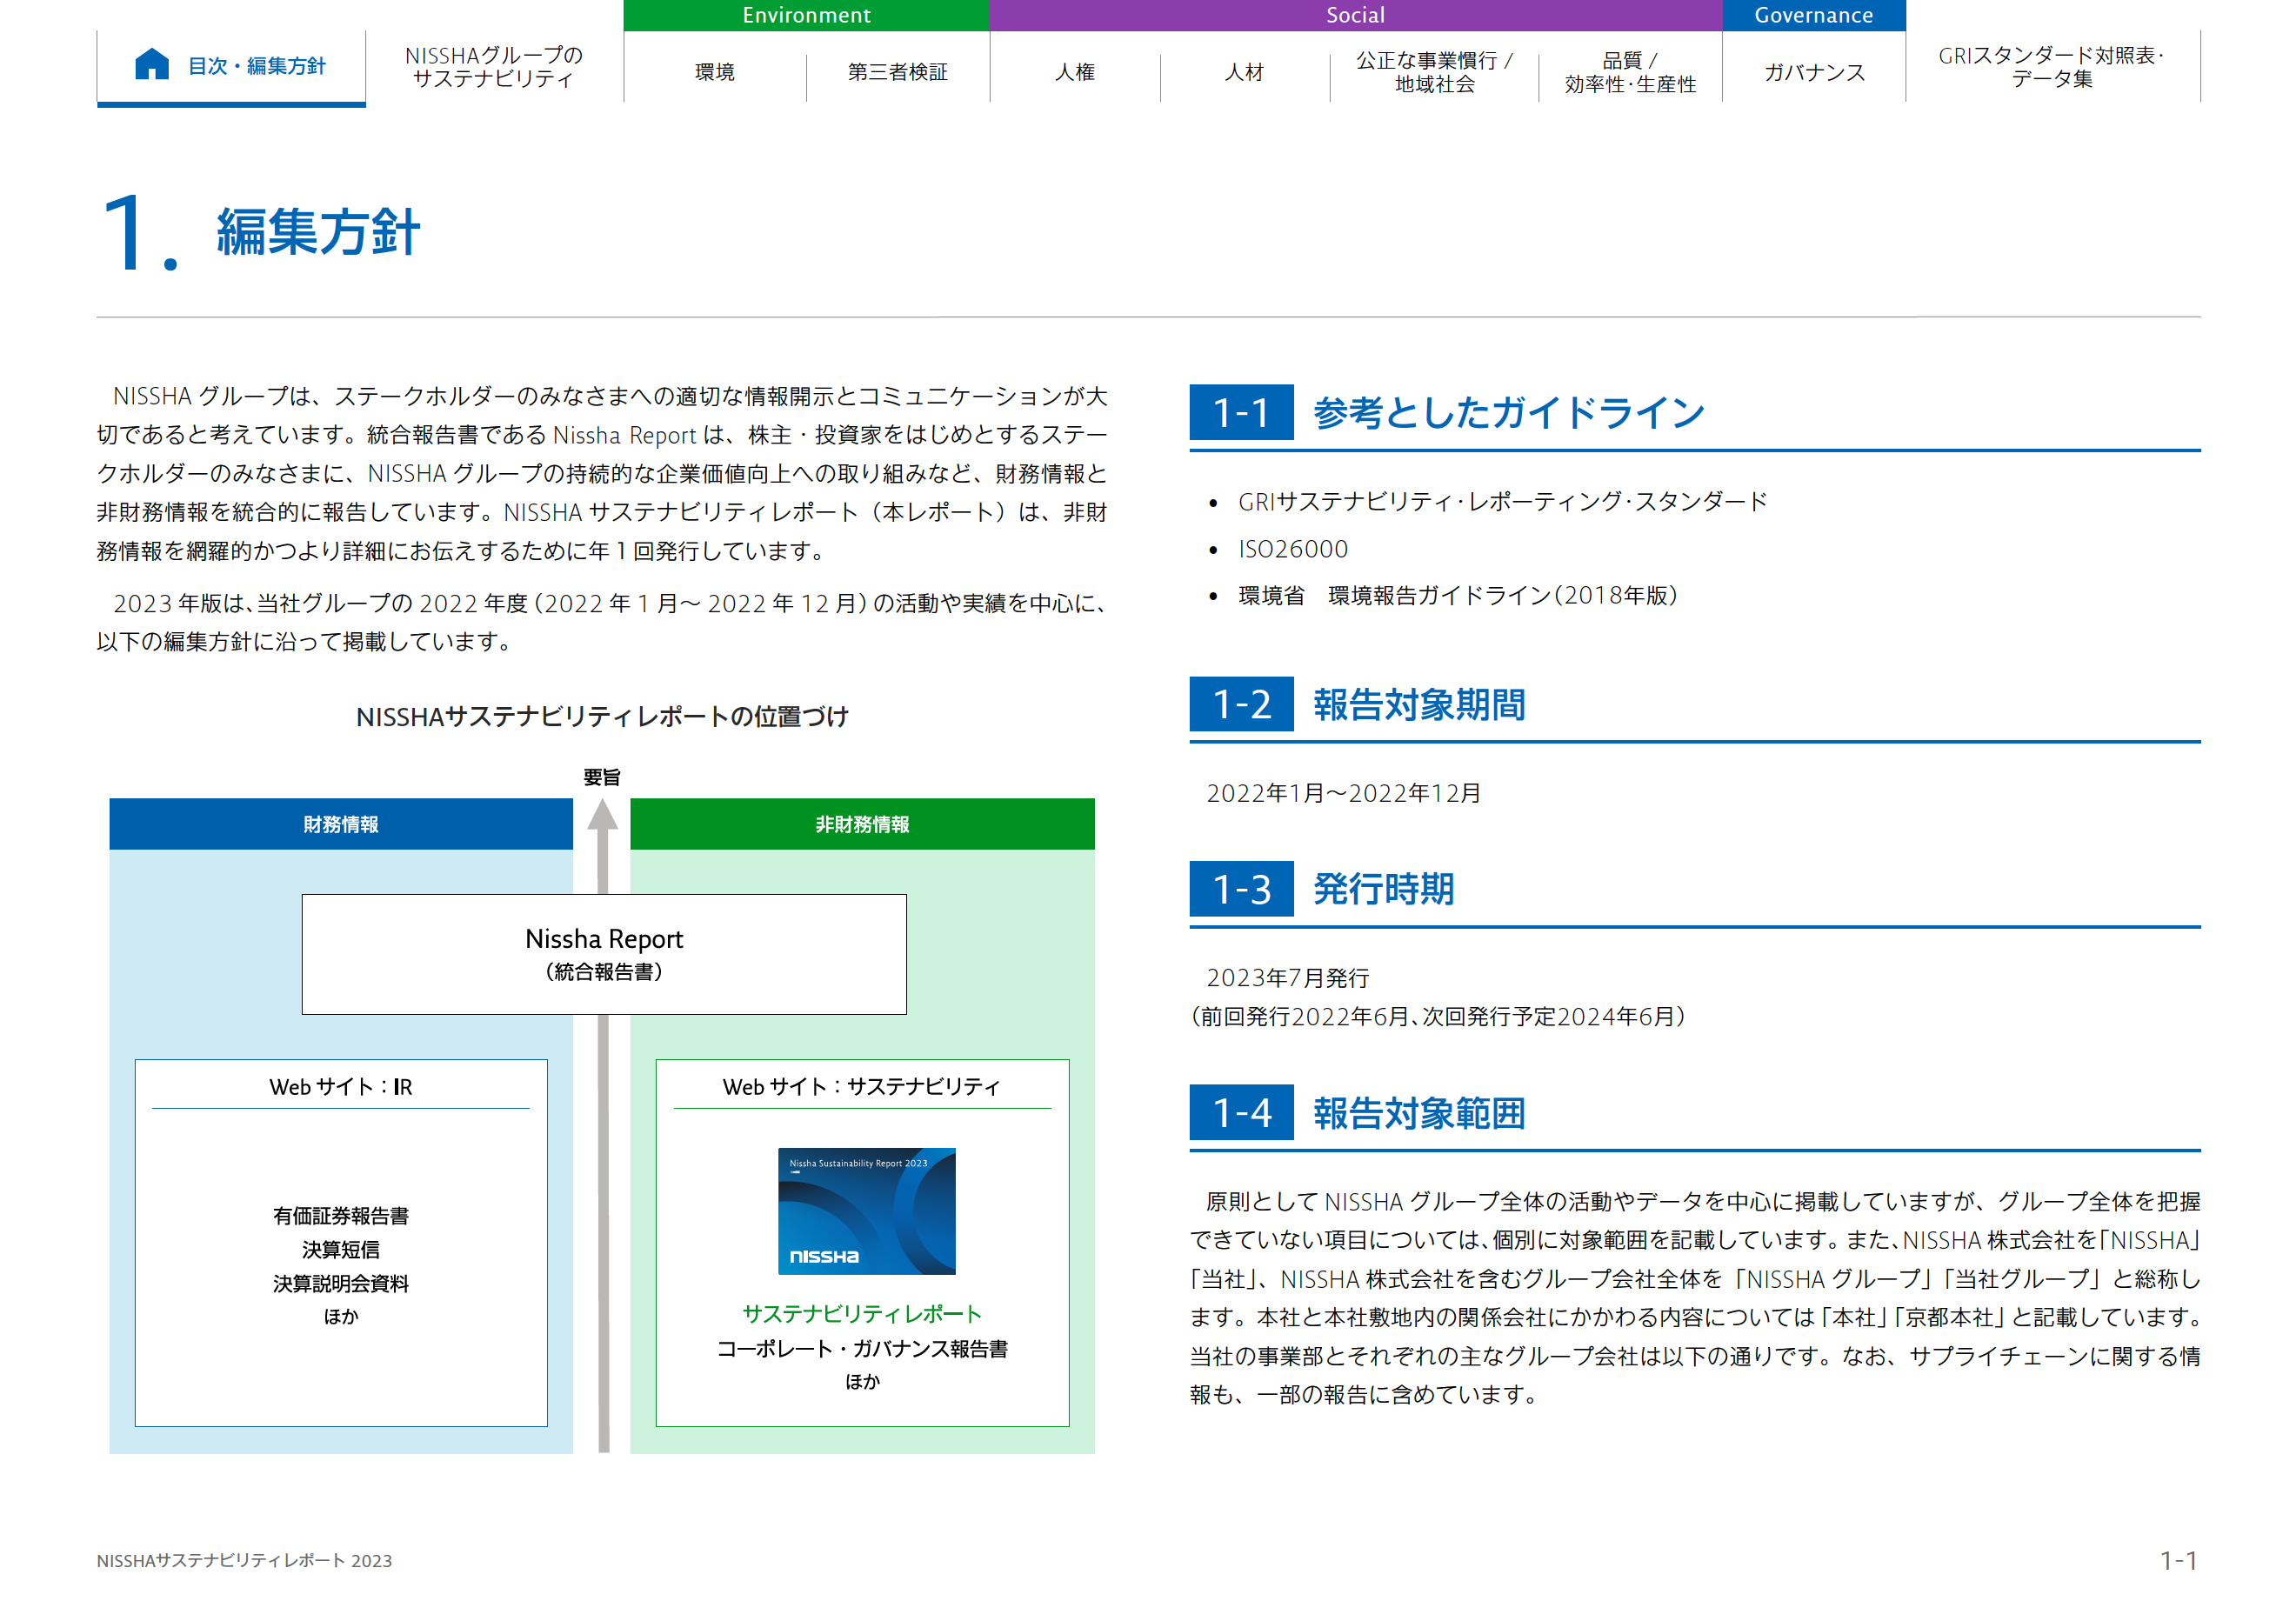Switch to the 人材 tab
The height and width of the screenshot is (1621, 2296).
tap(1244, 72)
